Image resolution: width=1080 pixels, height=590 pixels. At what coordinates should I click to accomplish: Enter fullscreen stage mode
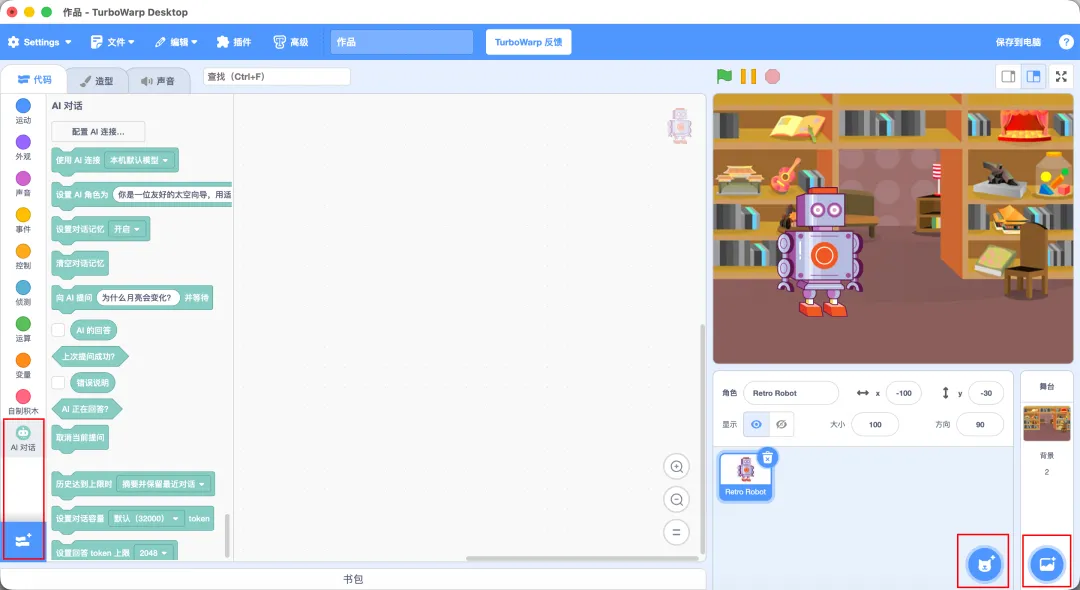tap(1061, 76)
